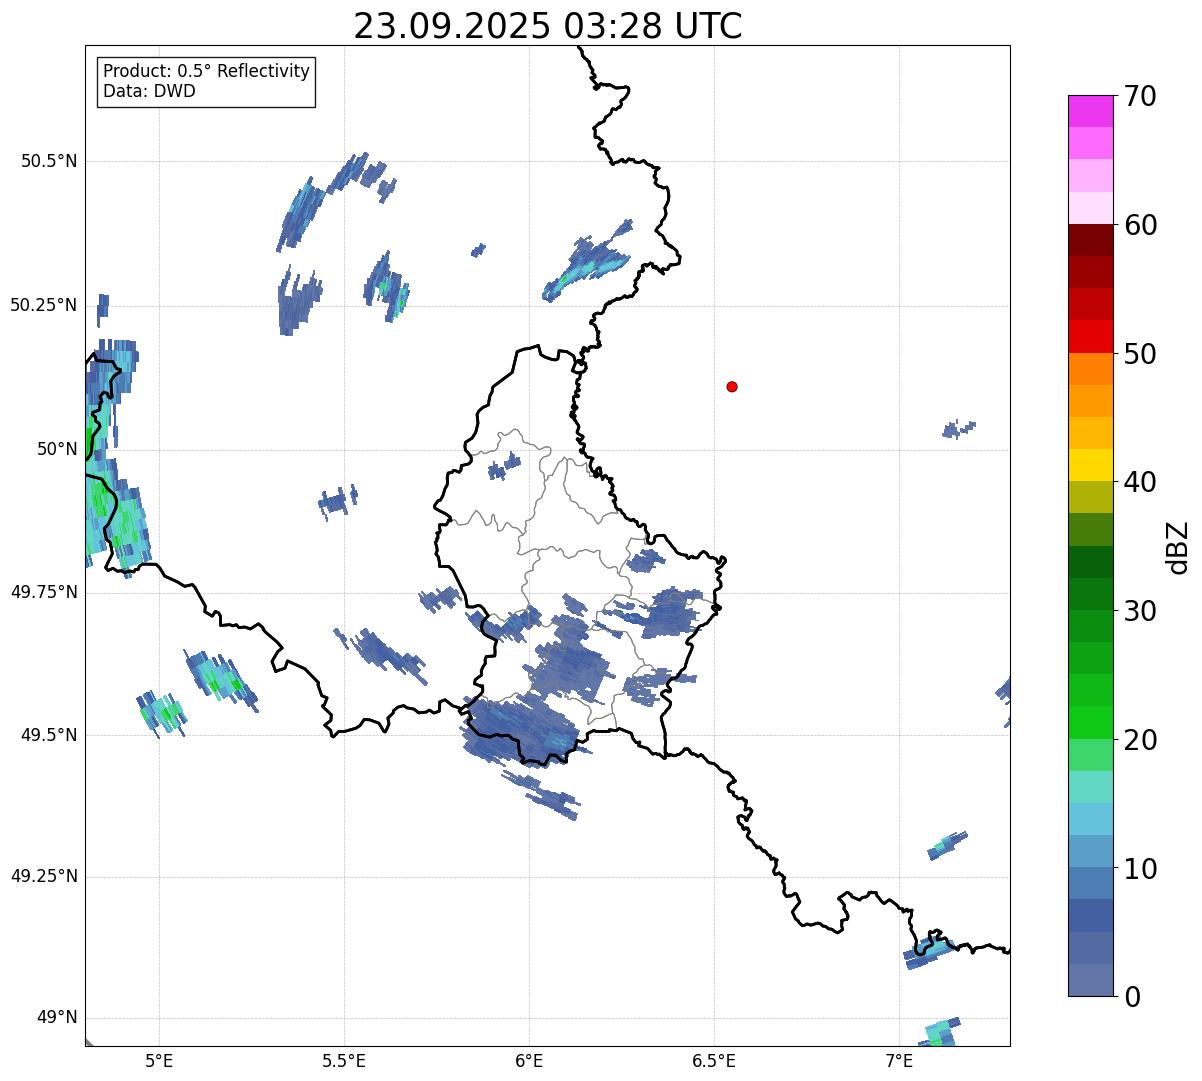Click the 49°N latitude label
Screen dimensions: 1202x1081
58,1018
